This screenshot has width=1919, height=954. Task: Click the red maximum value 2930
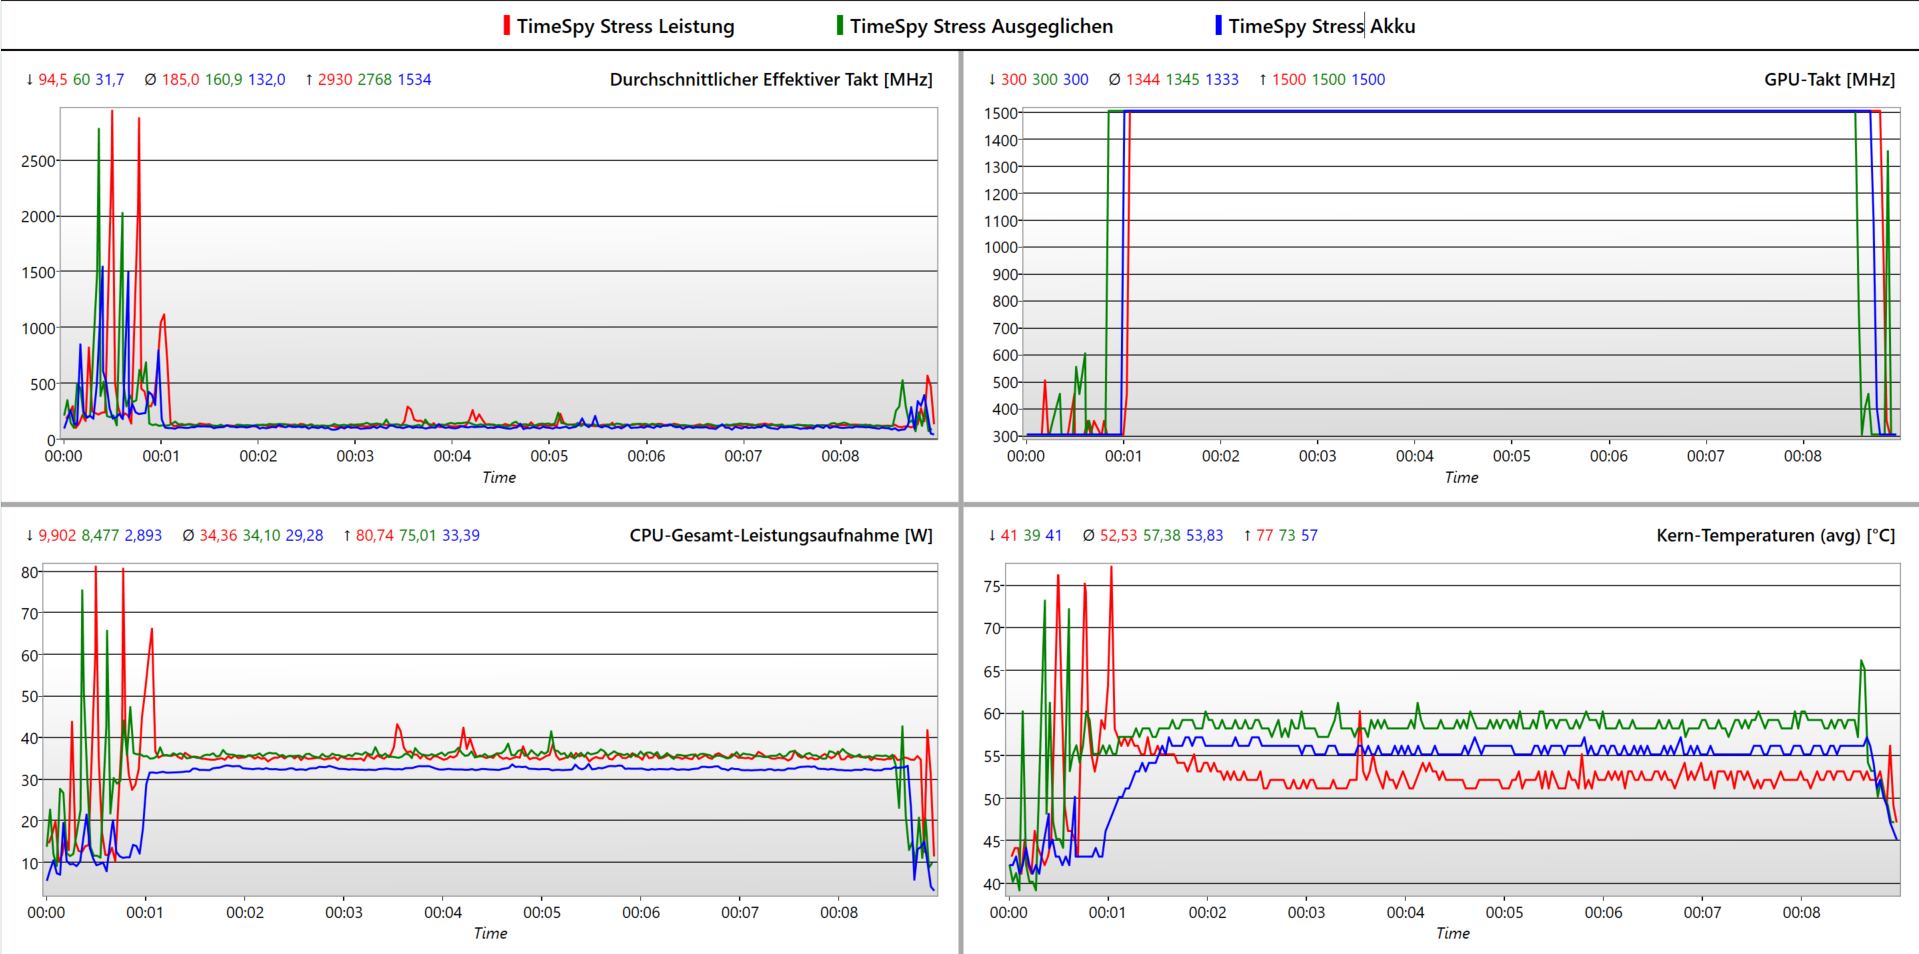[335, 80]
